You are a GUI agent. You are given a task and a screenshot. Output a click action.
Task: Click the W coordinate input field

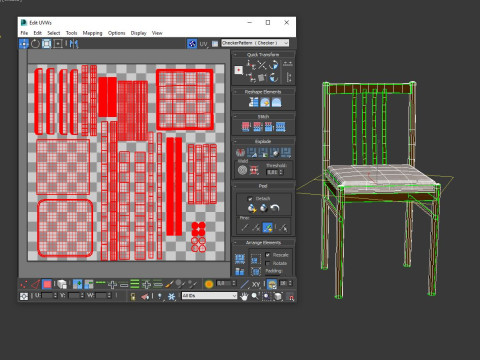(101, 296)
